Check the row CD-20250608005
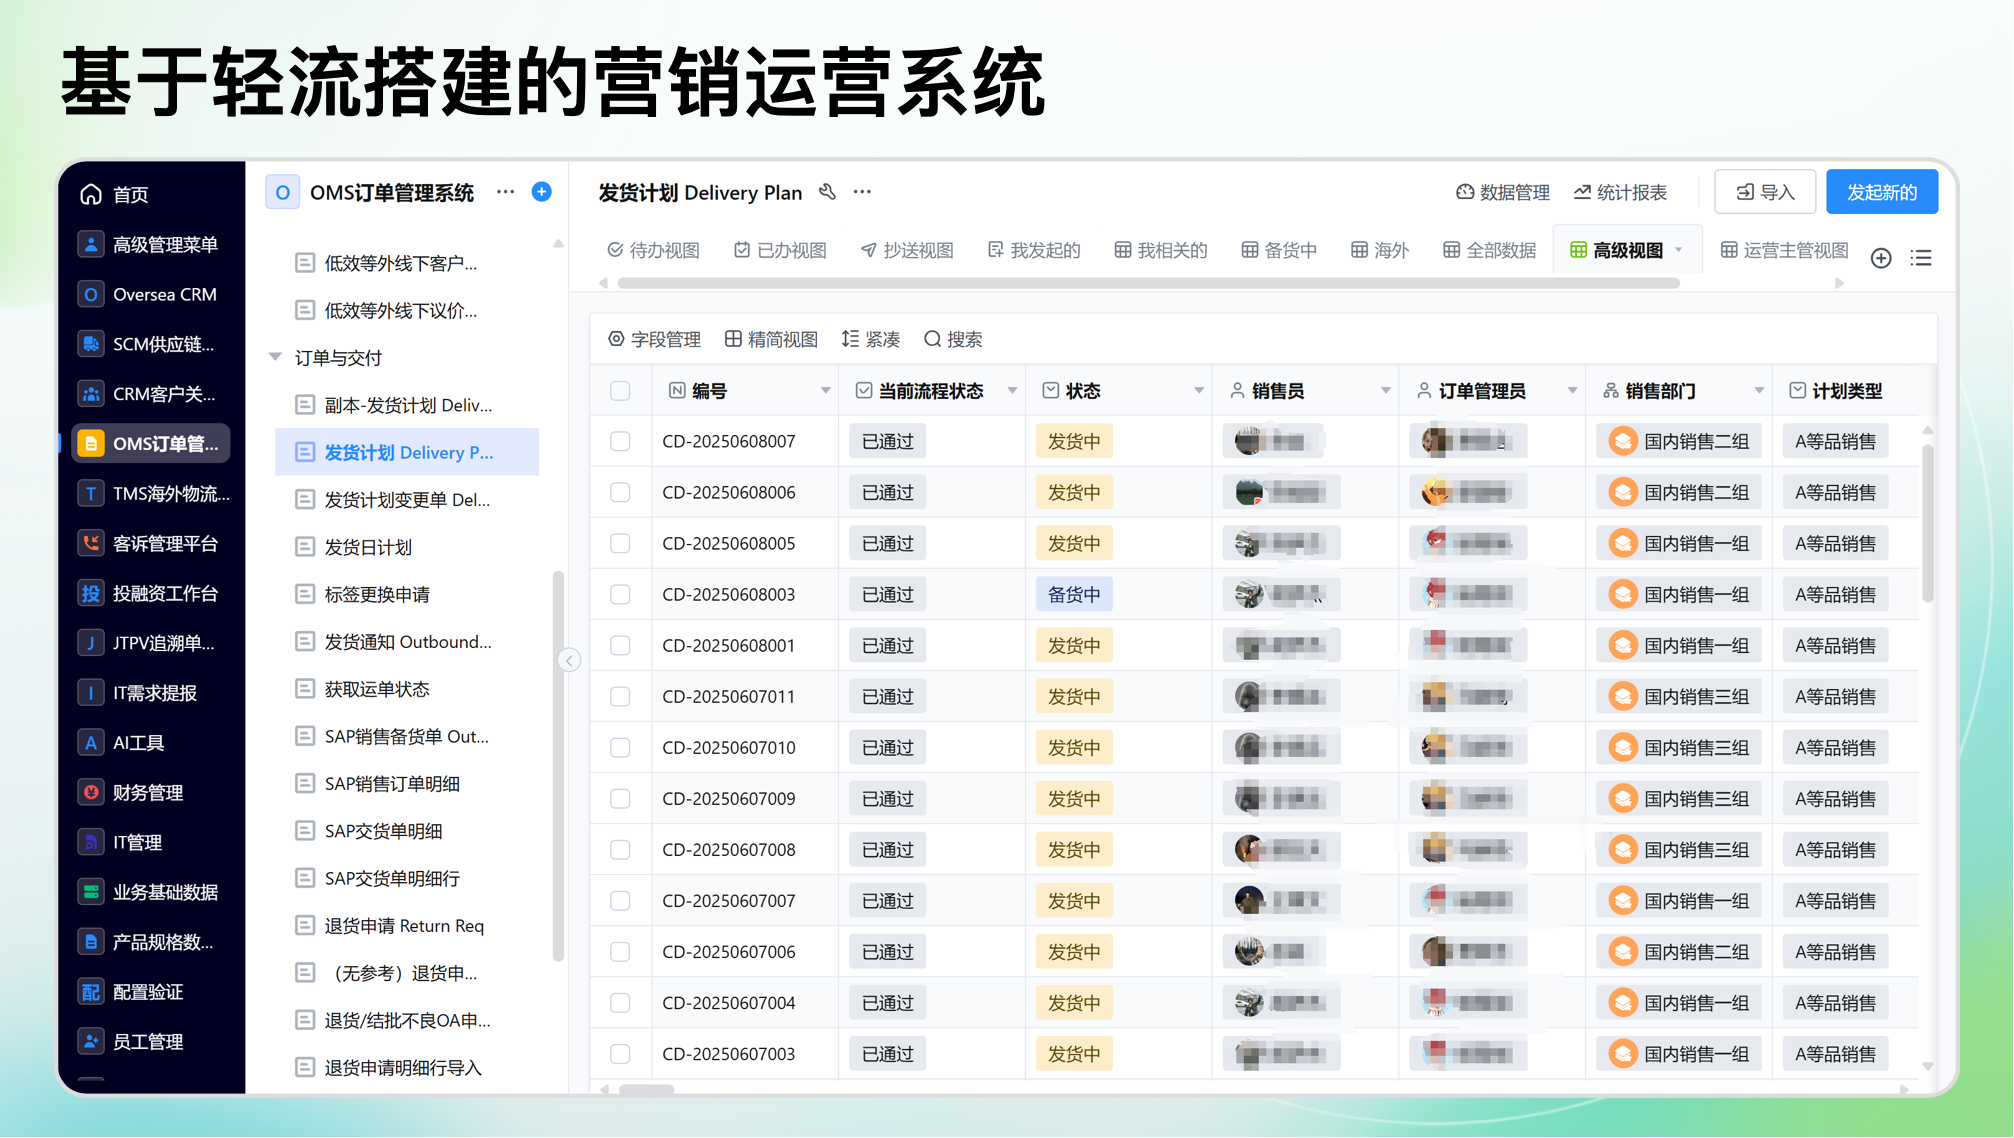Image resolution: width=2014 pixels, height=1138 pixels. pyautogui.click(x=620, y=543)
